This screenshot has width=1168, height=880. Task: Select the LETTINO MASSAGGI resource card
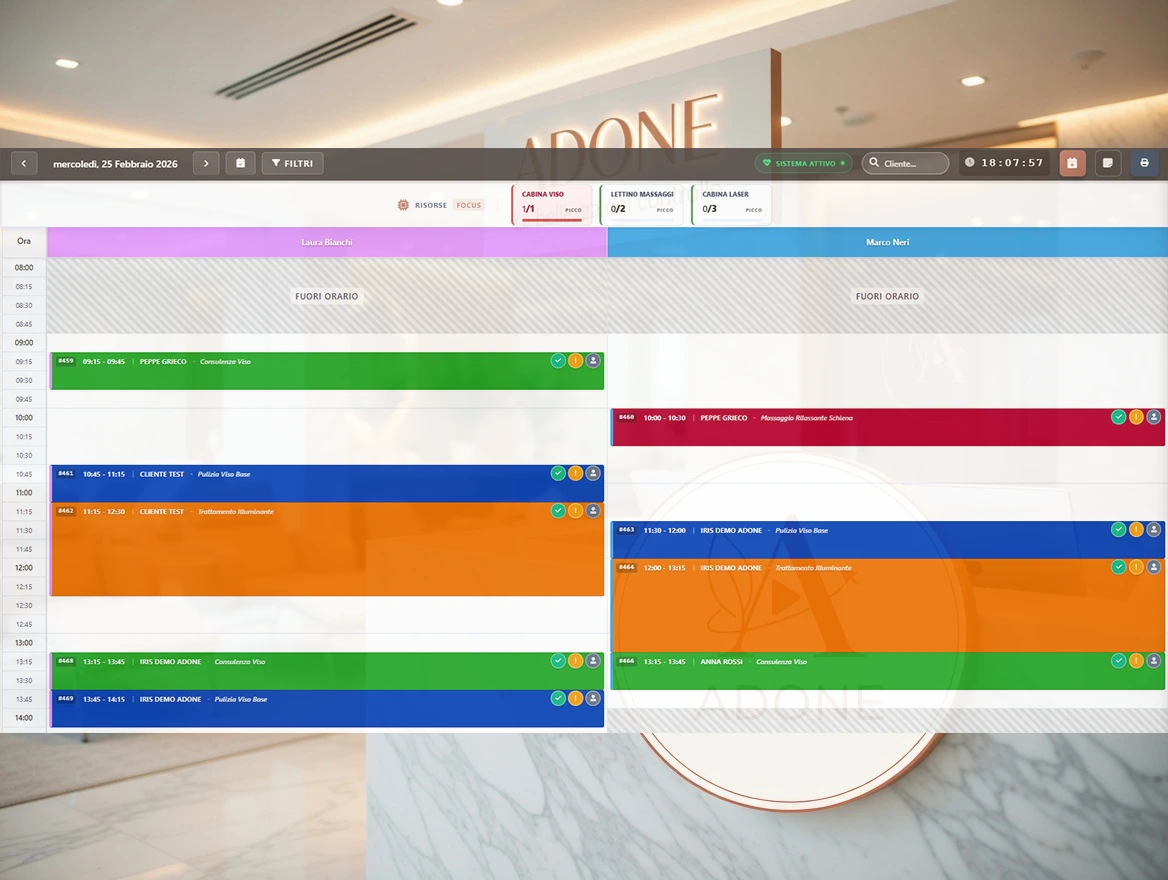point(641,204)
